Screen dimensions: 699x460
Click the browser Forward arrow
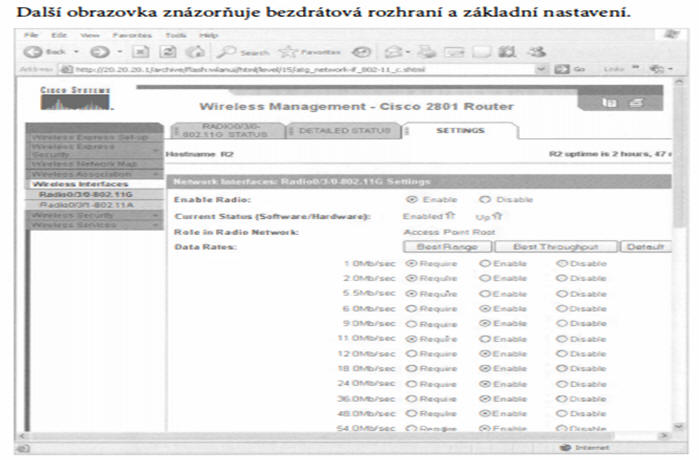click(99, 52)
